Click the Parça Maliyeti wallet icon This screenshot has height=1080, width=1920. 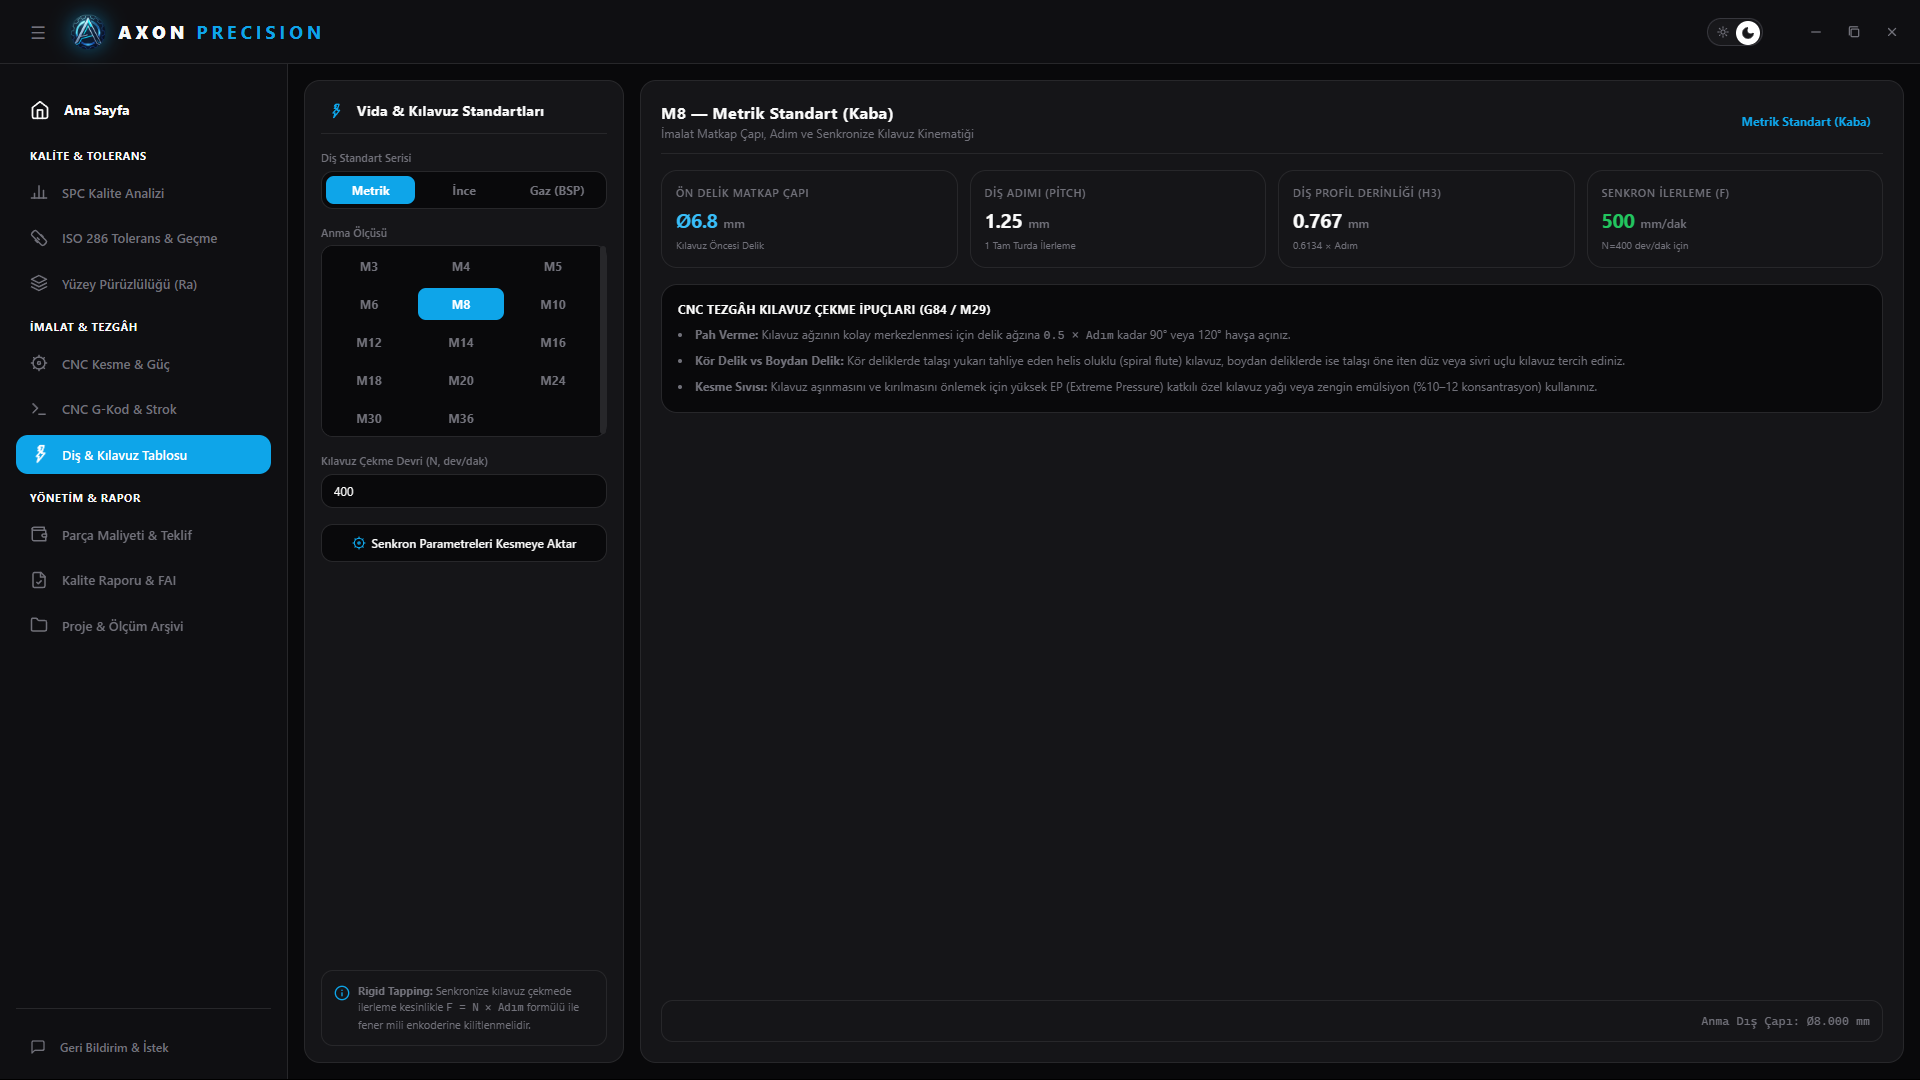(x=39, y=535)
